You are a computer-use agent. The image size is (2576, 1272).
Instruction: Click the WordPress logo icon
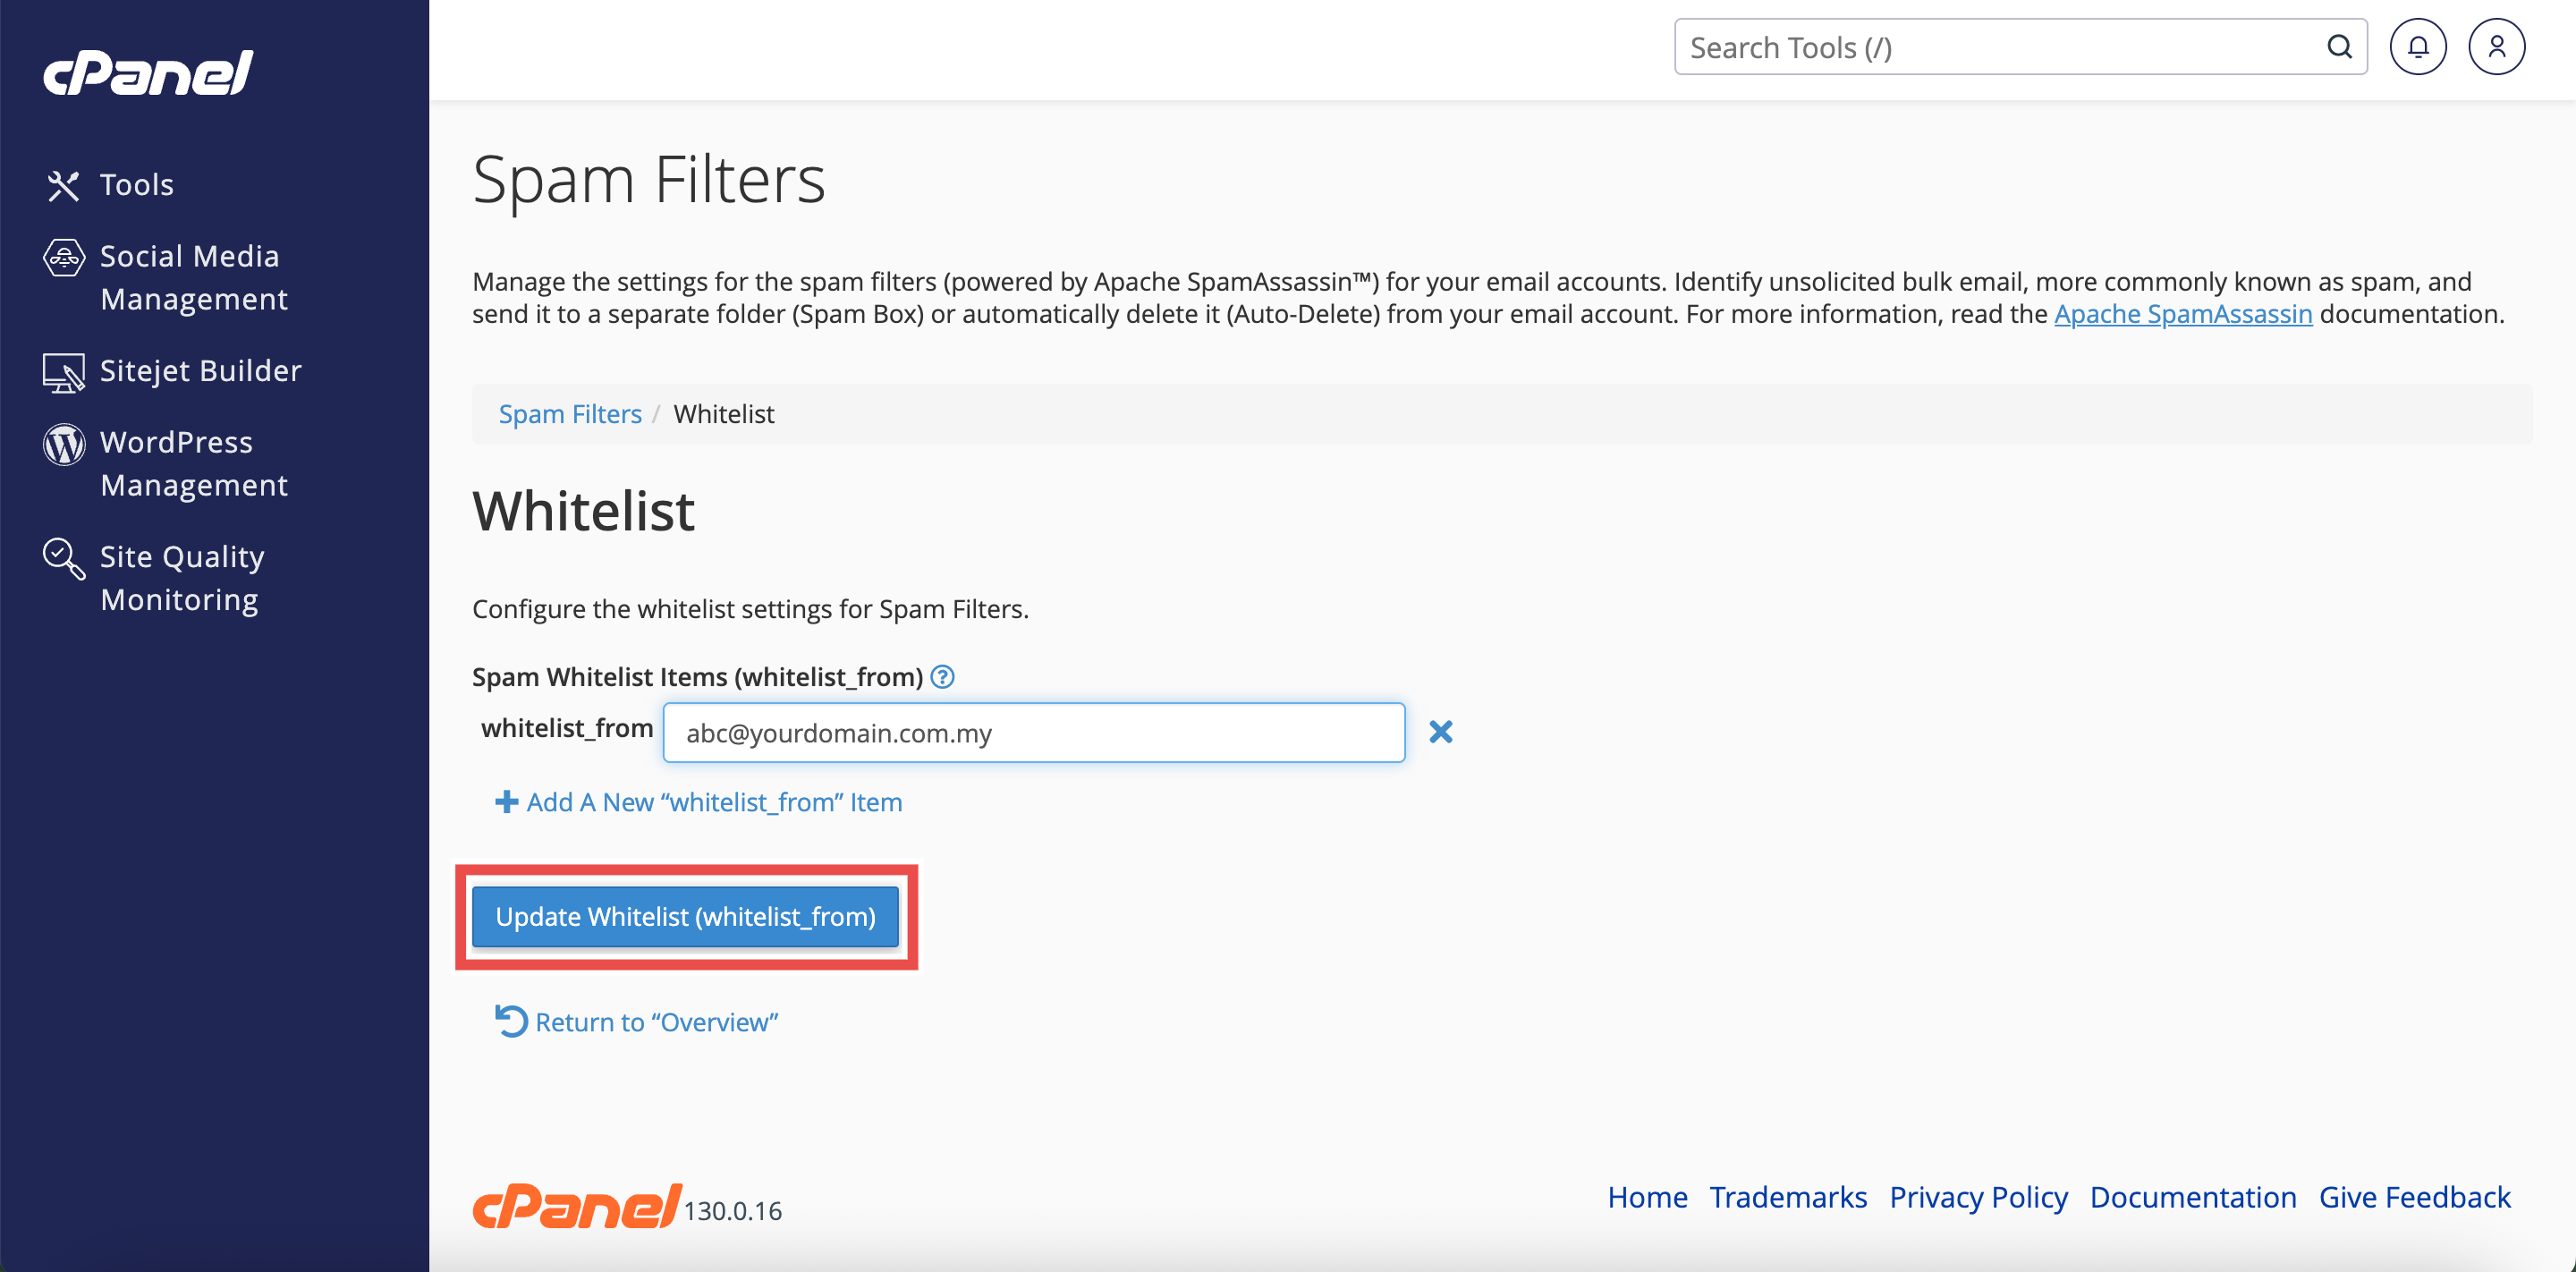click(x=63, y=444)
